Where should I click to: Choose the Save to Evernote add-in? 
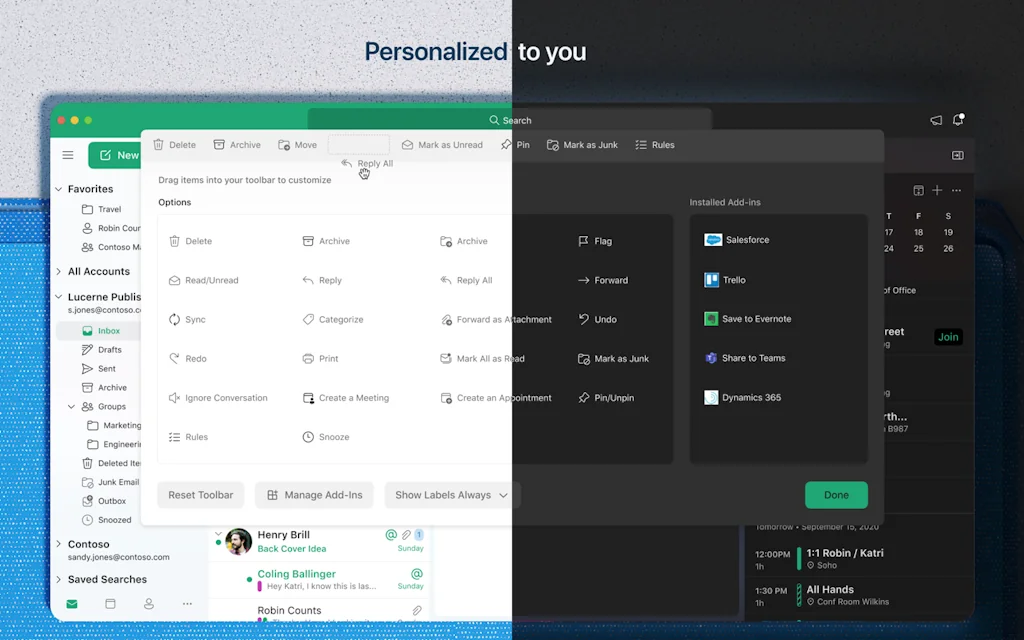point(712,319)
